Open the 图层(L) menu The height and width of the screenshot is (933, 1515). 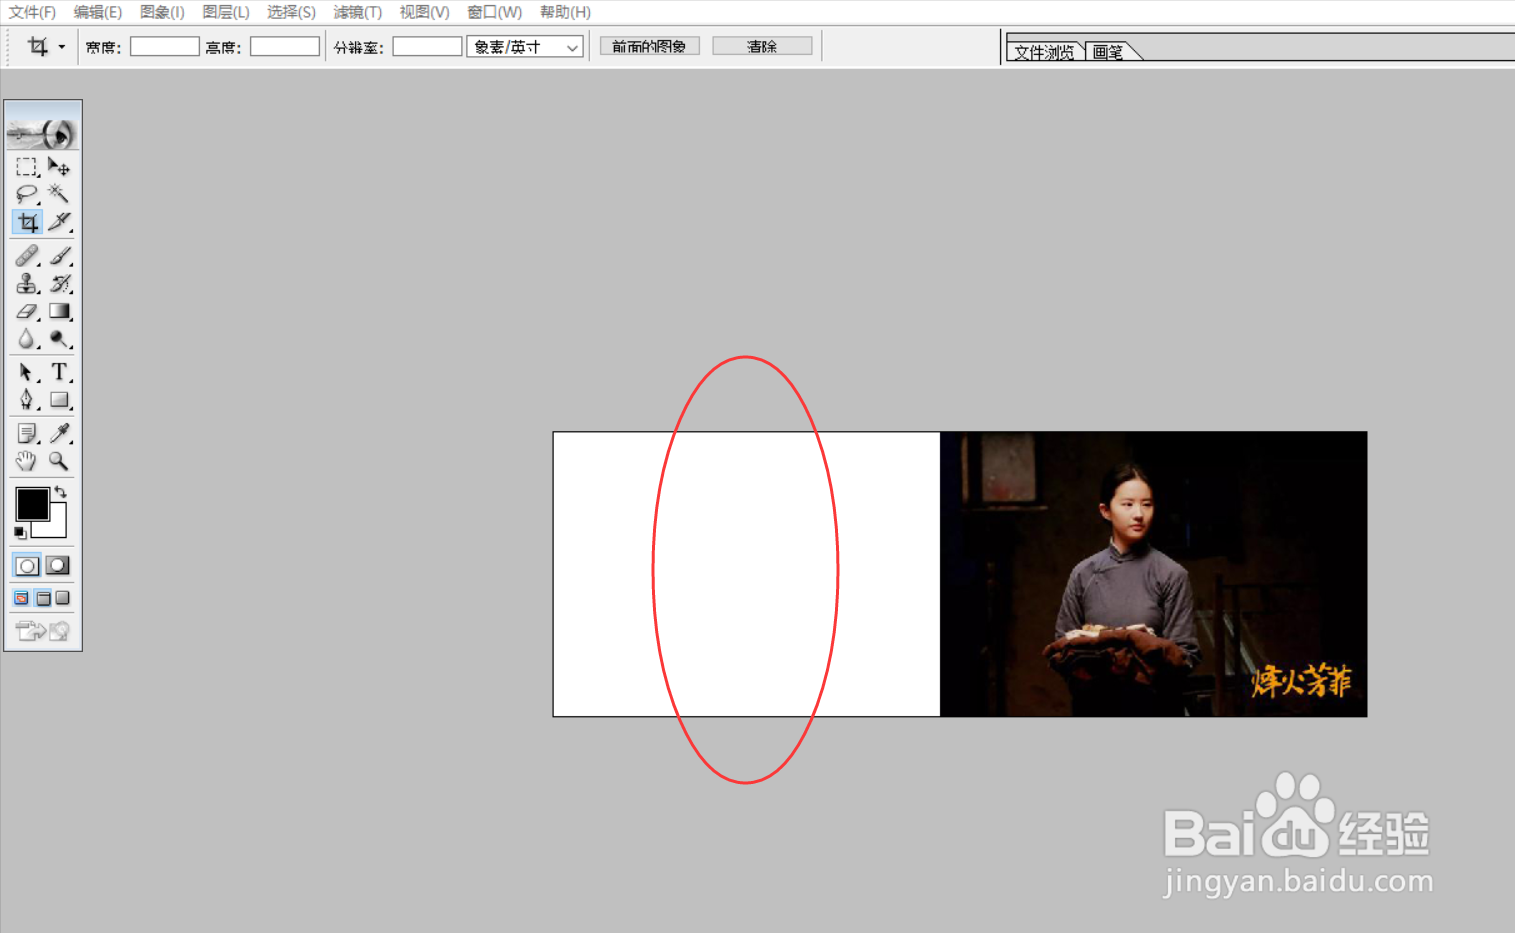pyautogui.click(x=226, y=12)
